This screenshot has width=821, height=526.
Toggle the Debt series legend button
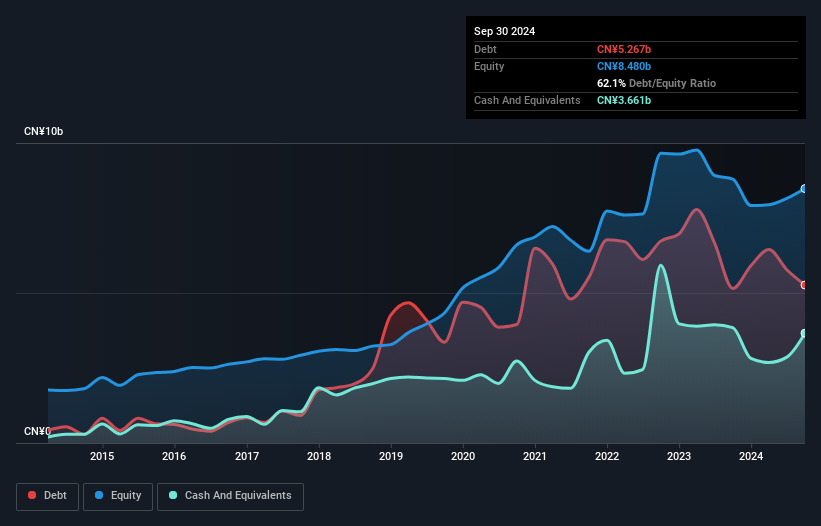[48, 496]
